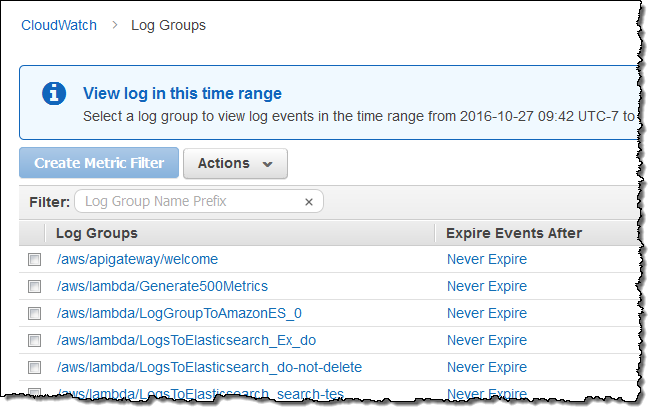Open the LogsToElasticsearch_do-not-delete log group

click(x=209, y=368)
